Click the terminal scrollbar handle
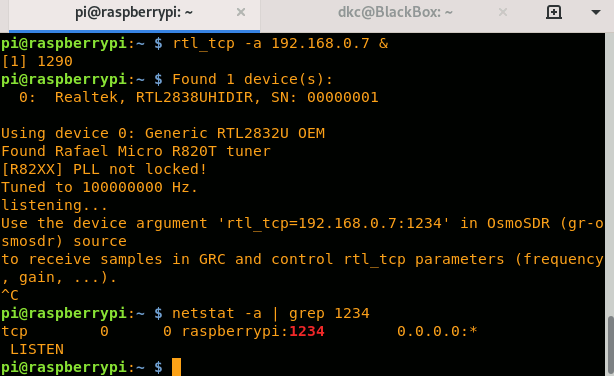The height and width of the screenshot is (376, 614). (610, 345)
